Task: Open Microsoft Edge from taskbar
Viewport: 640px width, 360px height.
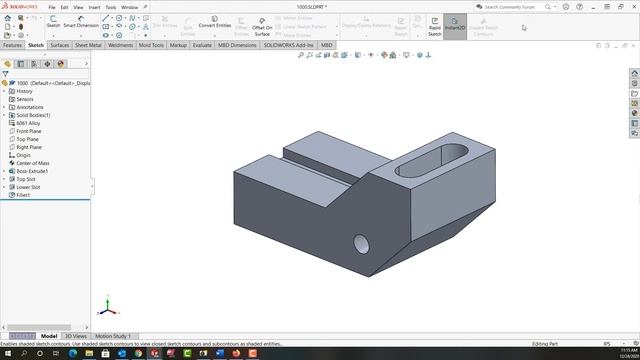Action: click(73, 353)
